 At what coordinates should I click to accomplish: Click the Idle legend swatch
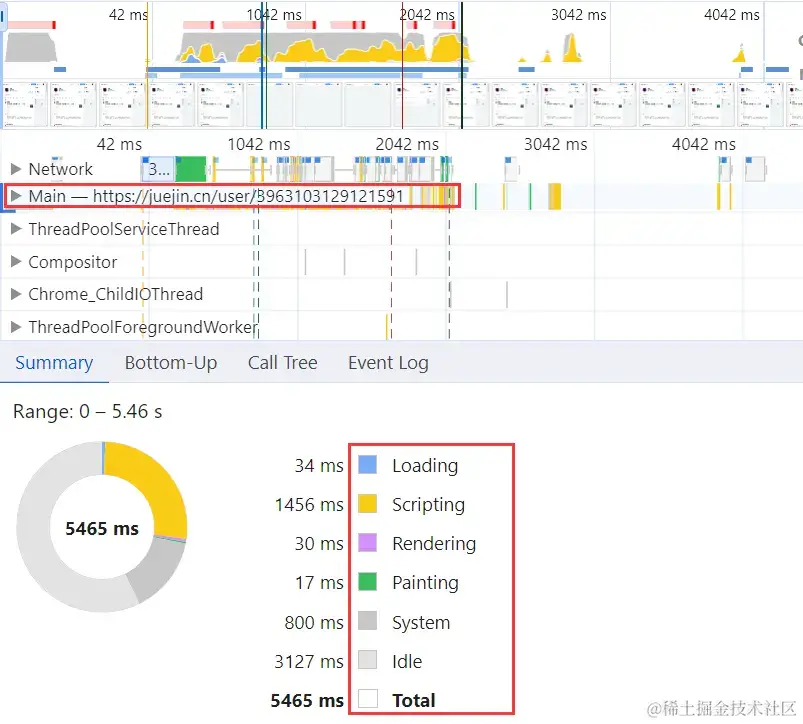pos(367,660)
